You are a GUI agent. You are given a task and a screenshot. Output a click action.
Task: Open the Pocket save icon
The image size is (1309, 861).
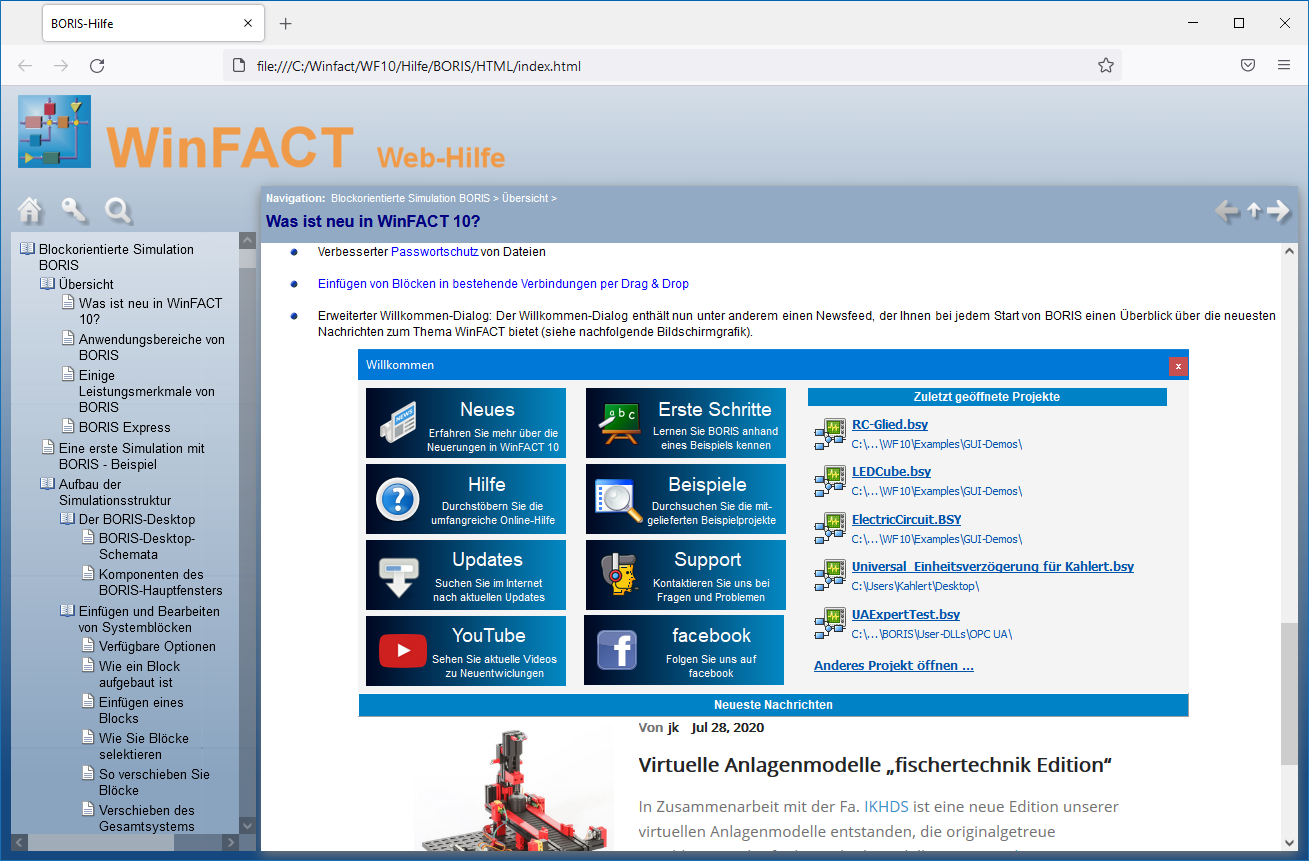[1248, 66]
